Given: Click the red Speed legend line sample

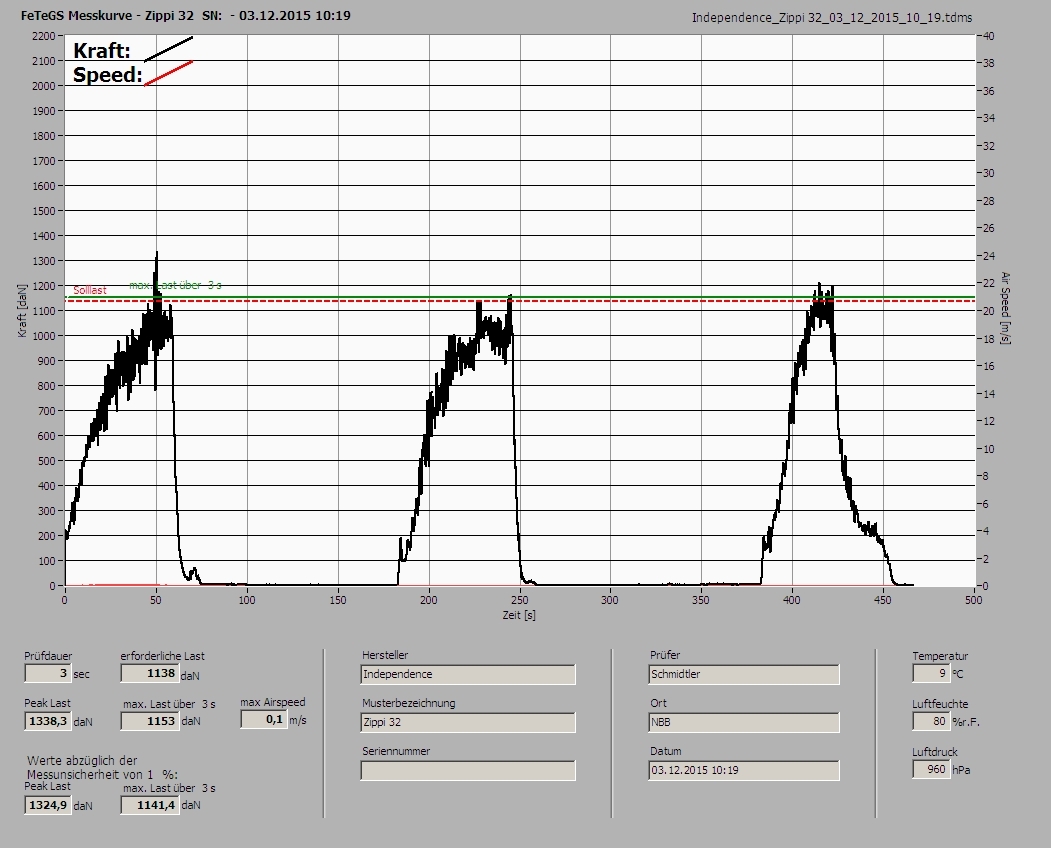Looking at the screenshot, I should tap(168, 73).
